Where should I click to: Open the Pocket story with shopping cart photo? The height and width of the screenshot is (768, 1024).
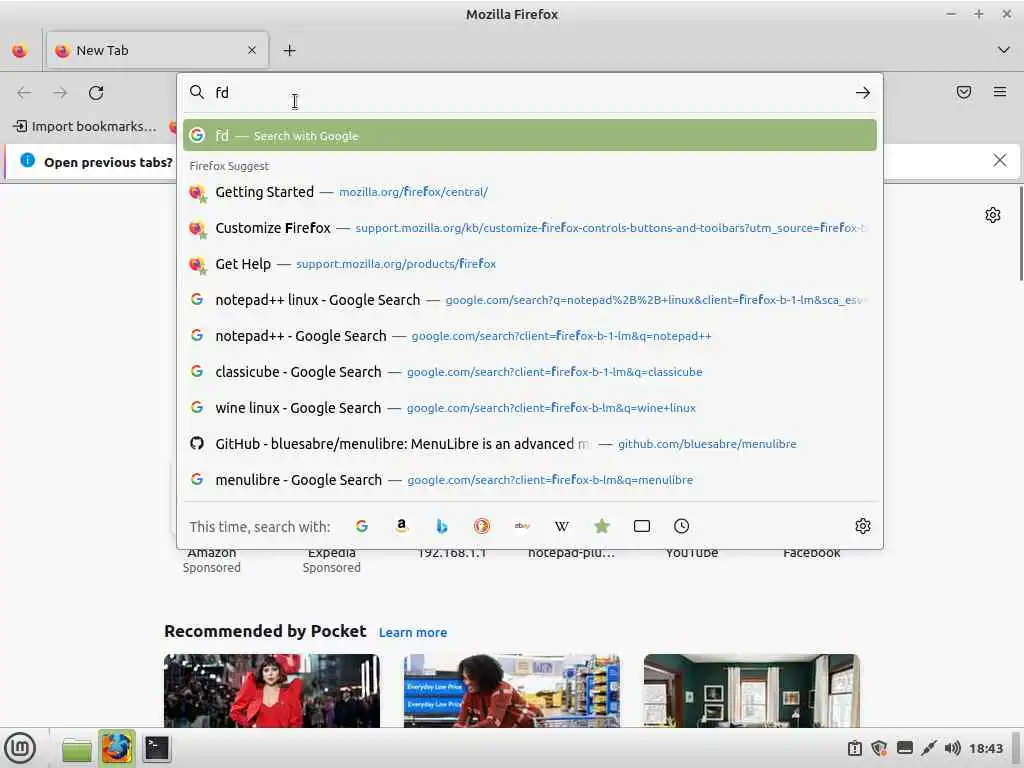511,691
